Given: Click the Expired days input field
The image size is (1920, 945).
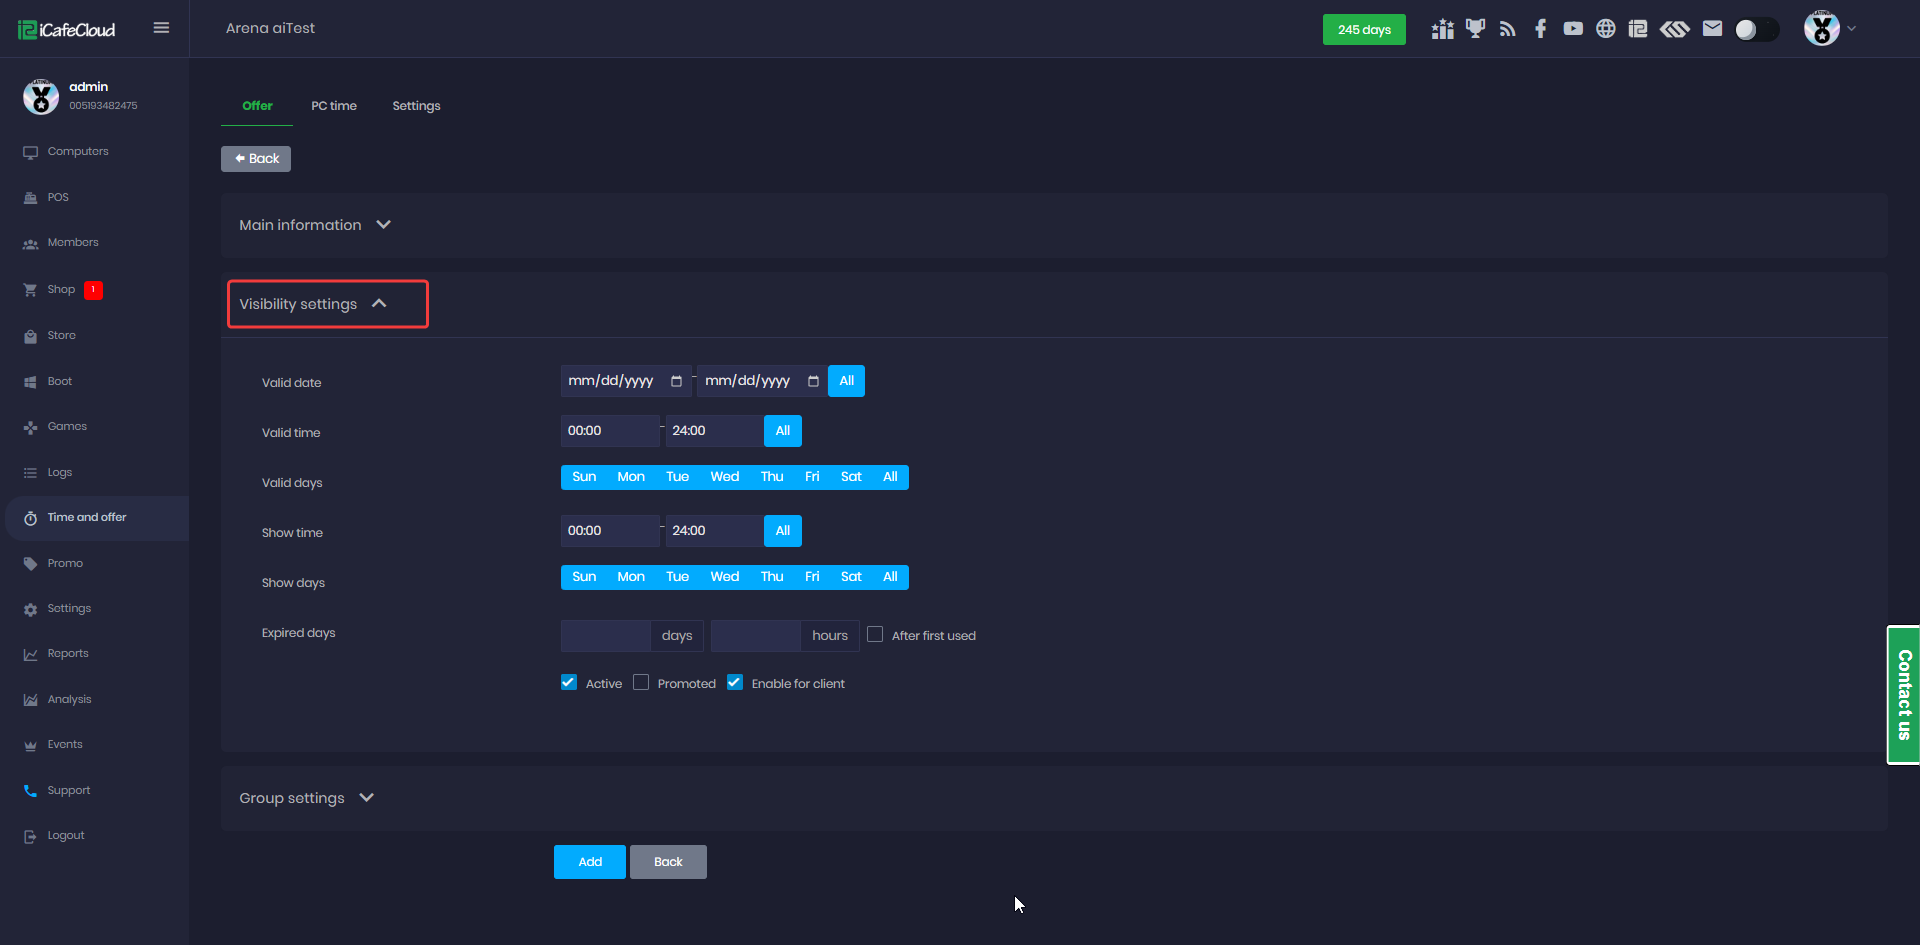Looking at the screenshot, I should pyautogui.click(x=606, y=636).
